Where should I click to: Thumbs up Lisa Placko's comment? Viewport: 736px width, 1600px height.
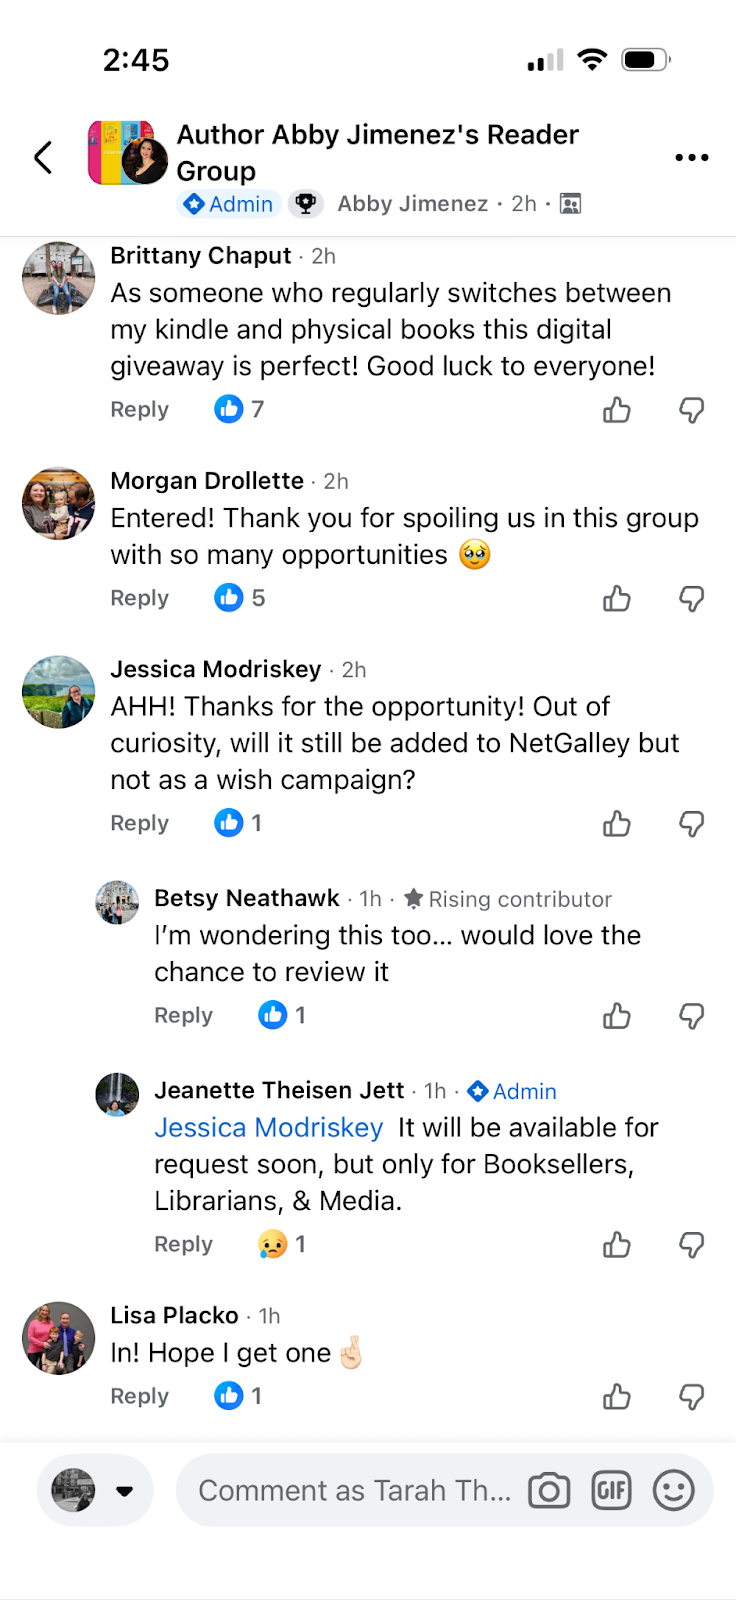pyautogui.click(x=617, y=1397)
